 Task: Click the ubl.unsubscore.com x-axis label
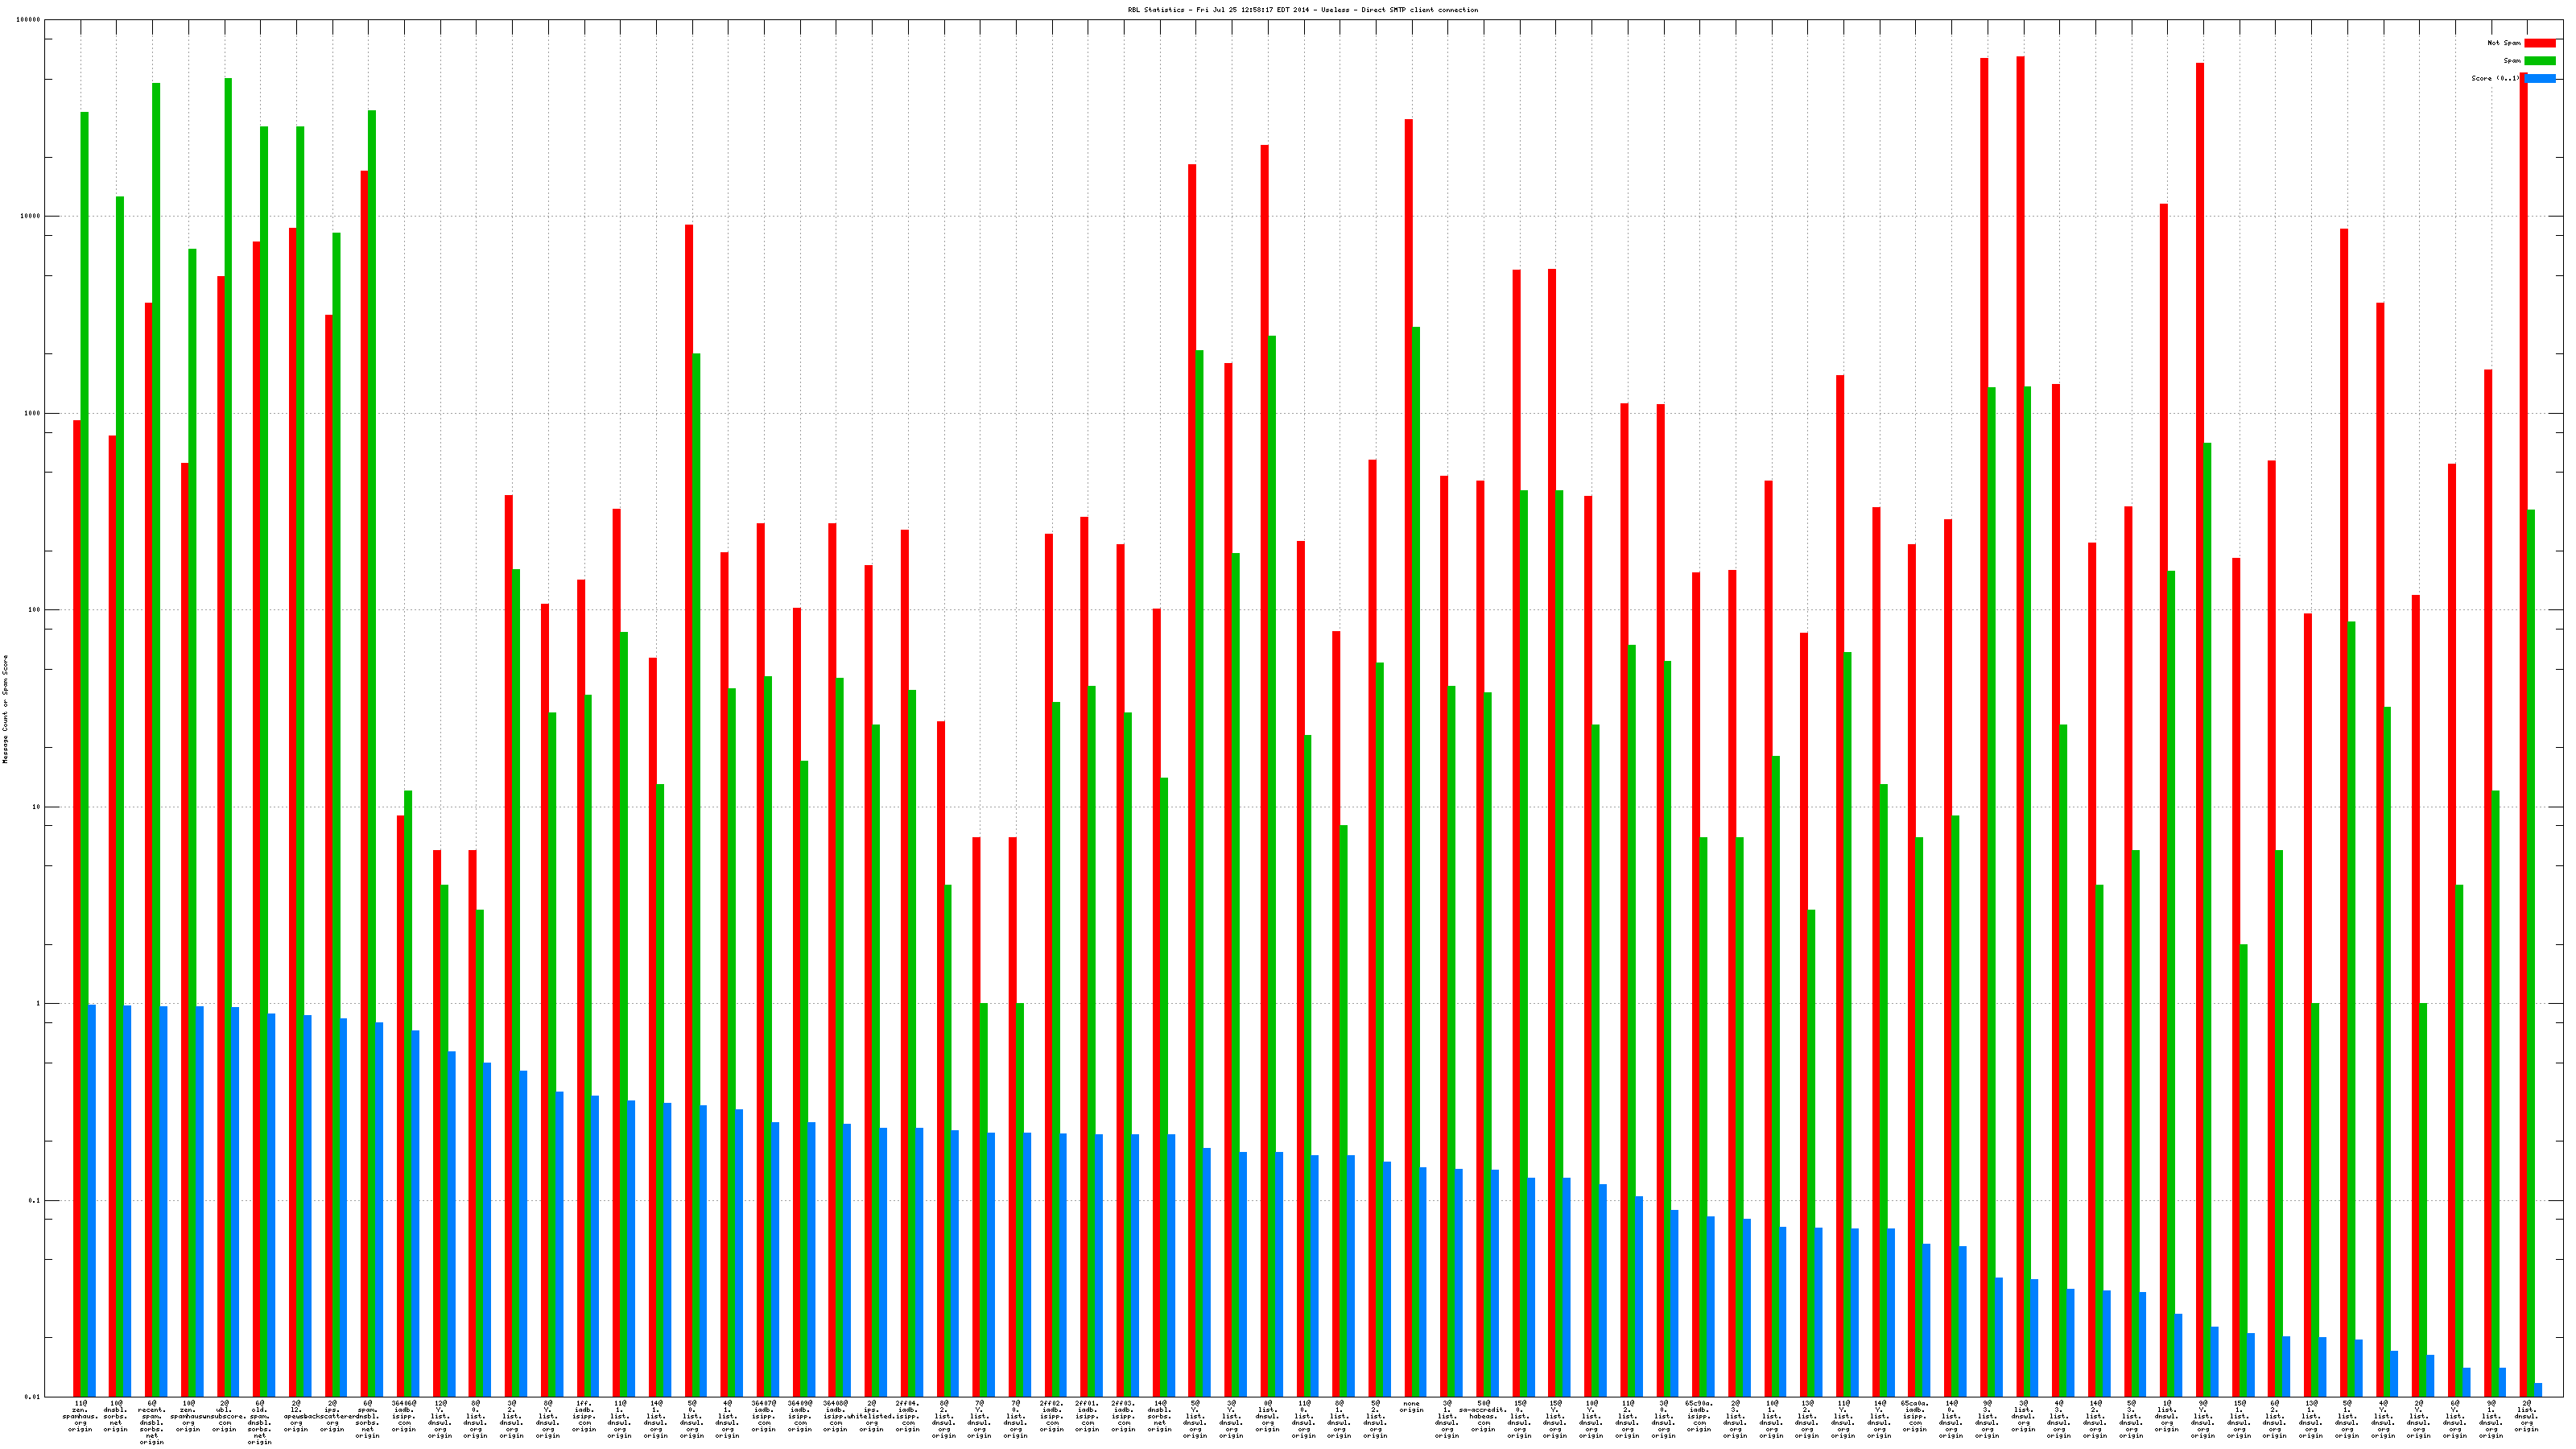point(224,1416)
